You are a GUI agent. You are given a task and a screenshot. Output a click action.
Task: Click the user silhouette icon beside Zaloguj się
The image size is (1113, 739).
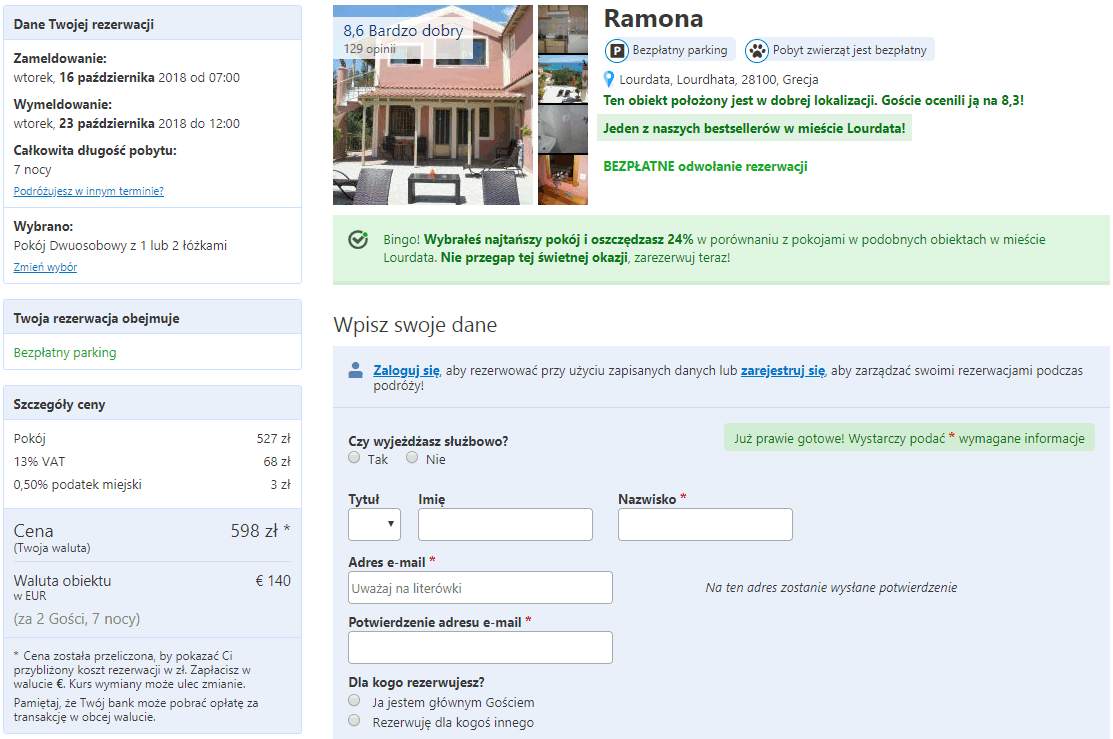tap(355, 370)
